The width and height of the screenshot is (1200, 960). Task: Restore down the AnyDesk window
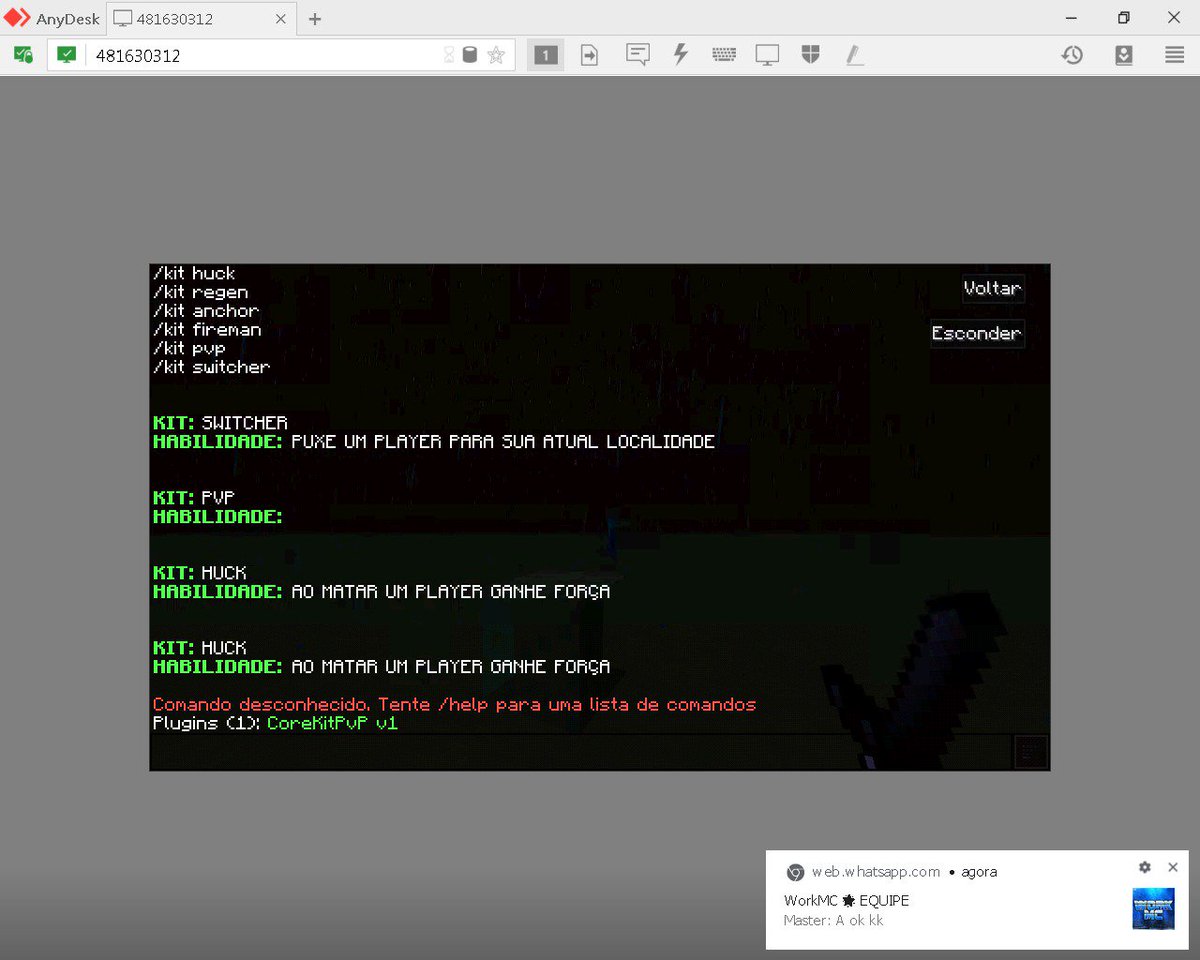click(1123, 18)
